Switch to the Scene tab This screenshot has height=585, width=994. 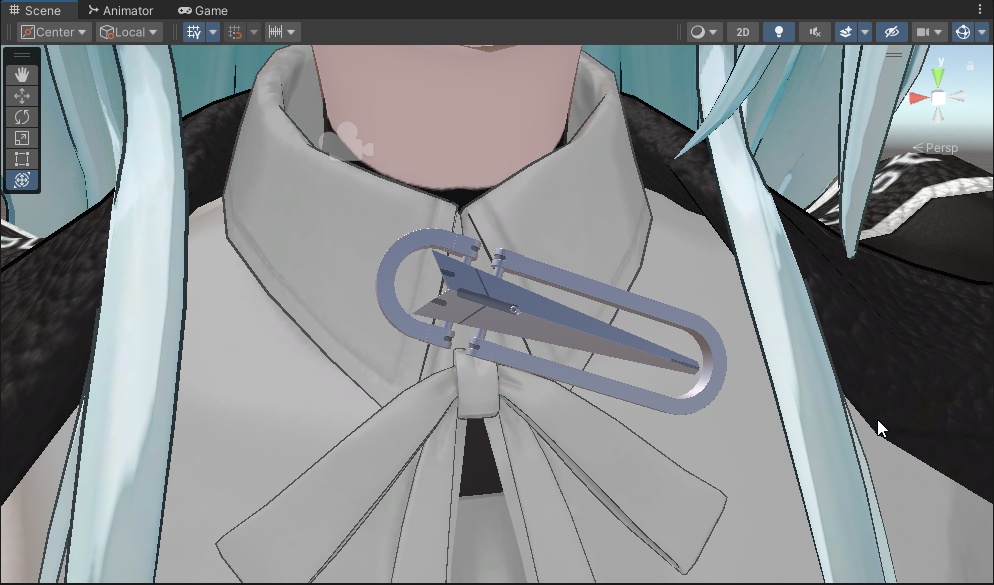(36, 10)
